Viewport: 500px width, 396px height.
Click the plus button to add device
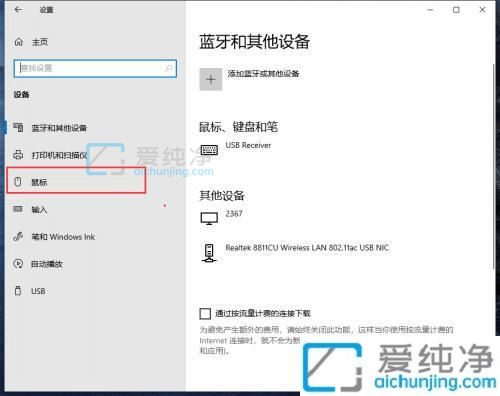(211, 79)
